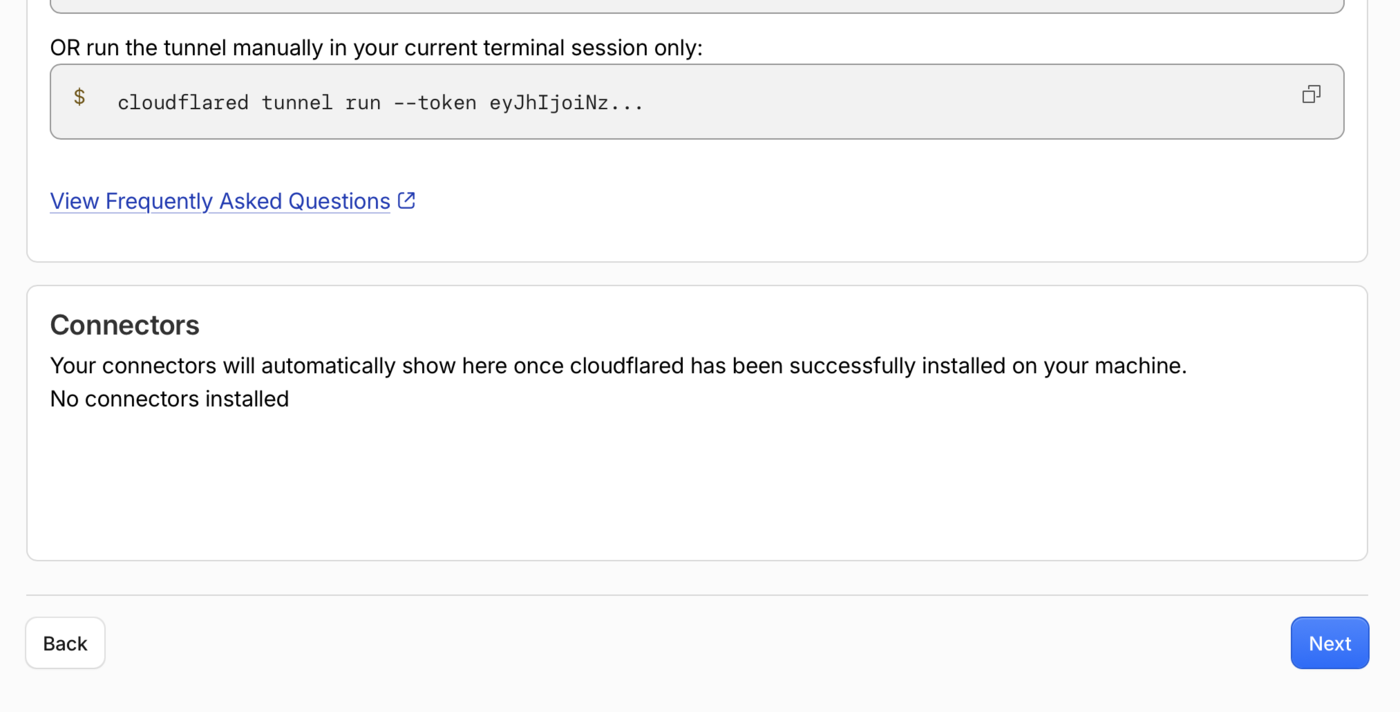Image resolution: width=1400 pixels, height=712 pixels.
Task: Click the dollar prompt symbol
Action: coord(79,98)
